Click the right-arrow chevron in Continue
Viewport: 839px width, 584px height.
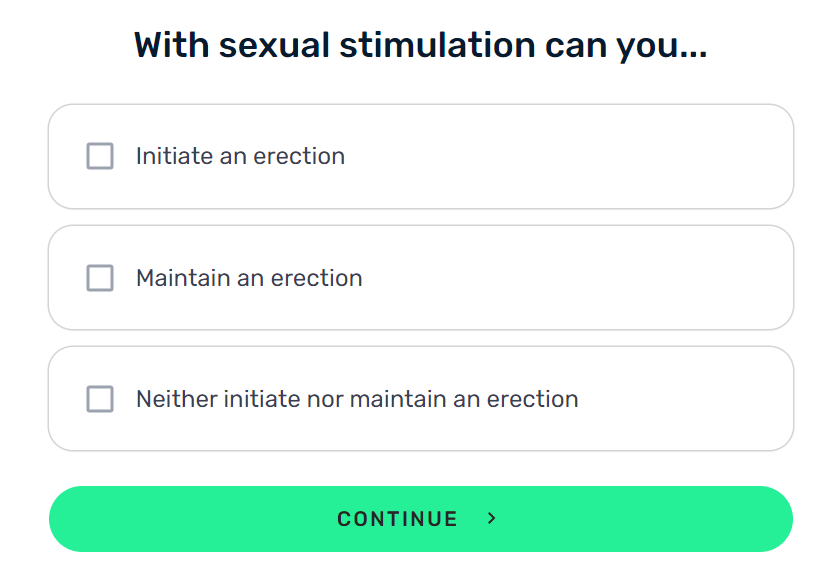tap(492, 518)
